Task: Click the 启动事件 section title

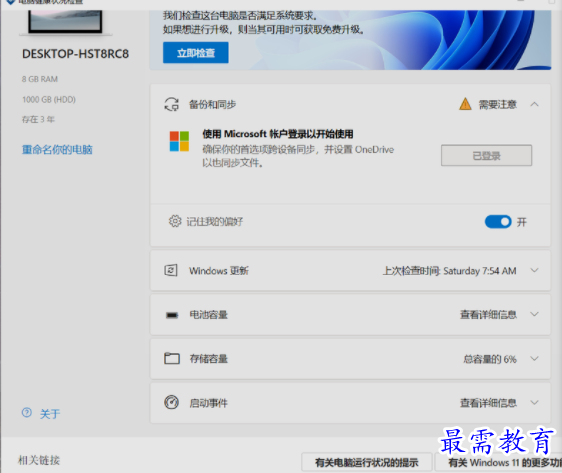Action: (x=208, y=403)
